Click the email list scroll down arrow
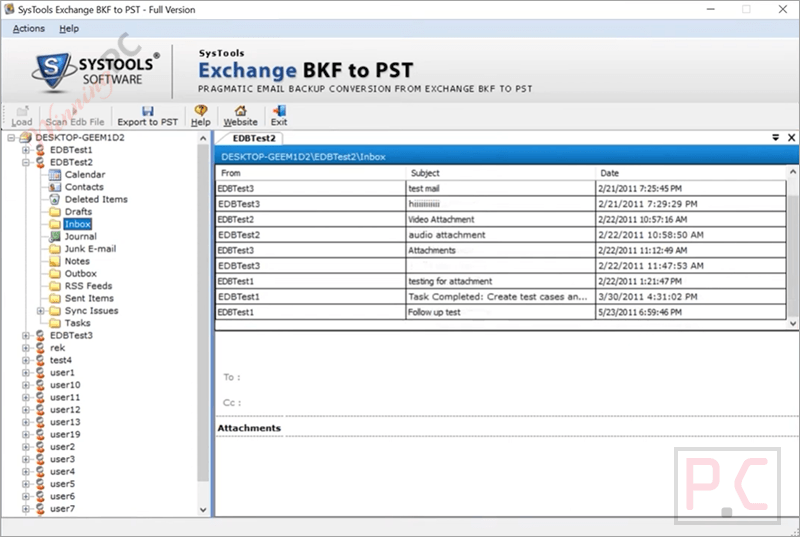 coord(793,323)
